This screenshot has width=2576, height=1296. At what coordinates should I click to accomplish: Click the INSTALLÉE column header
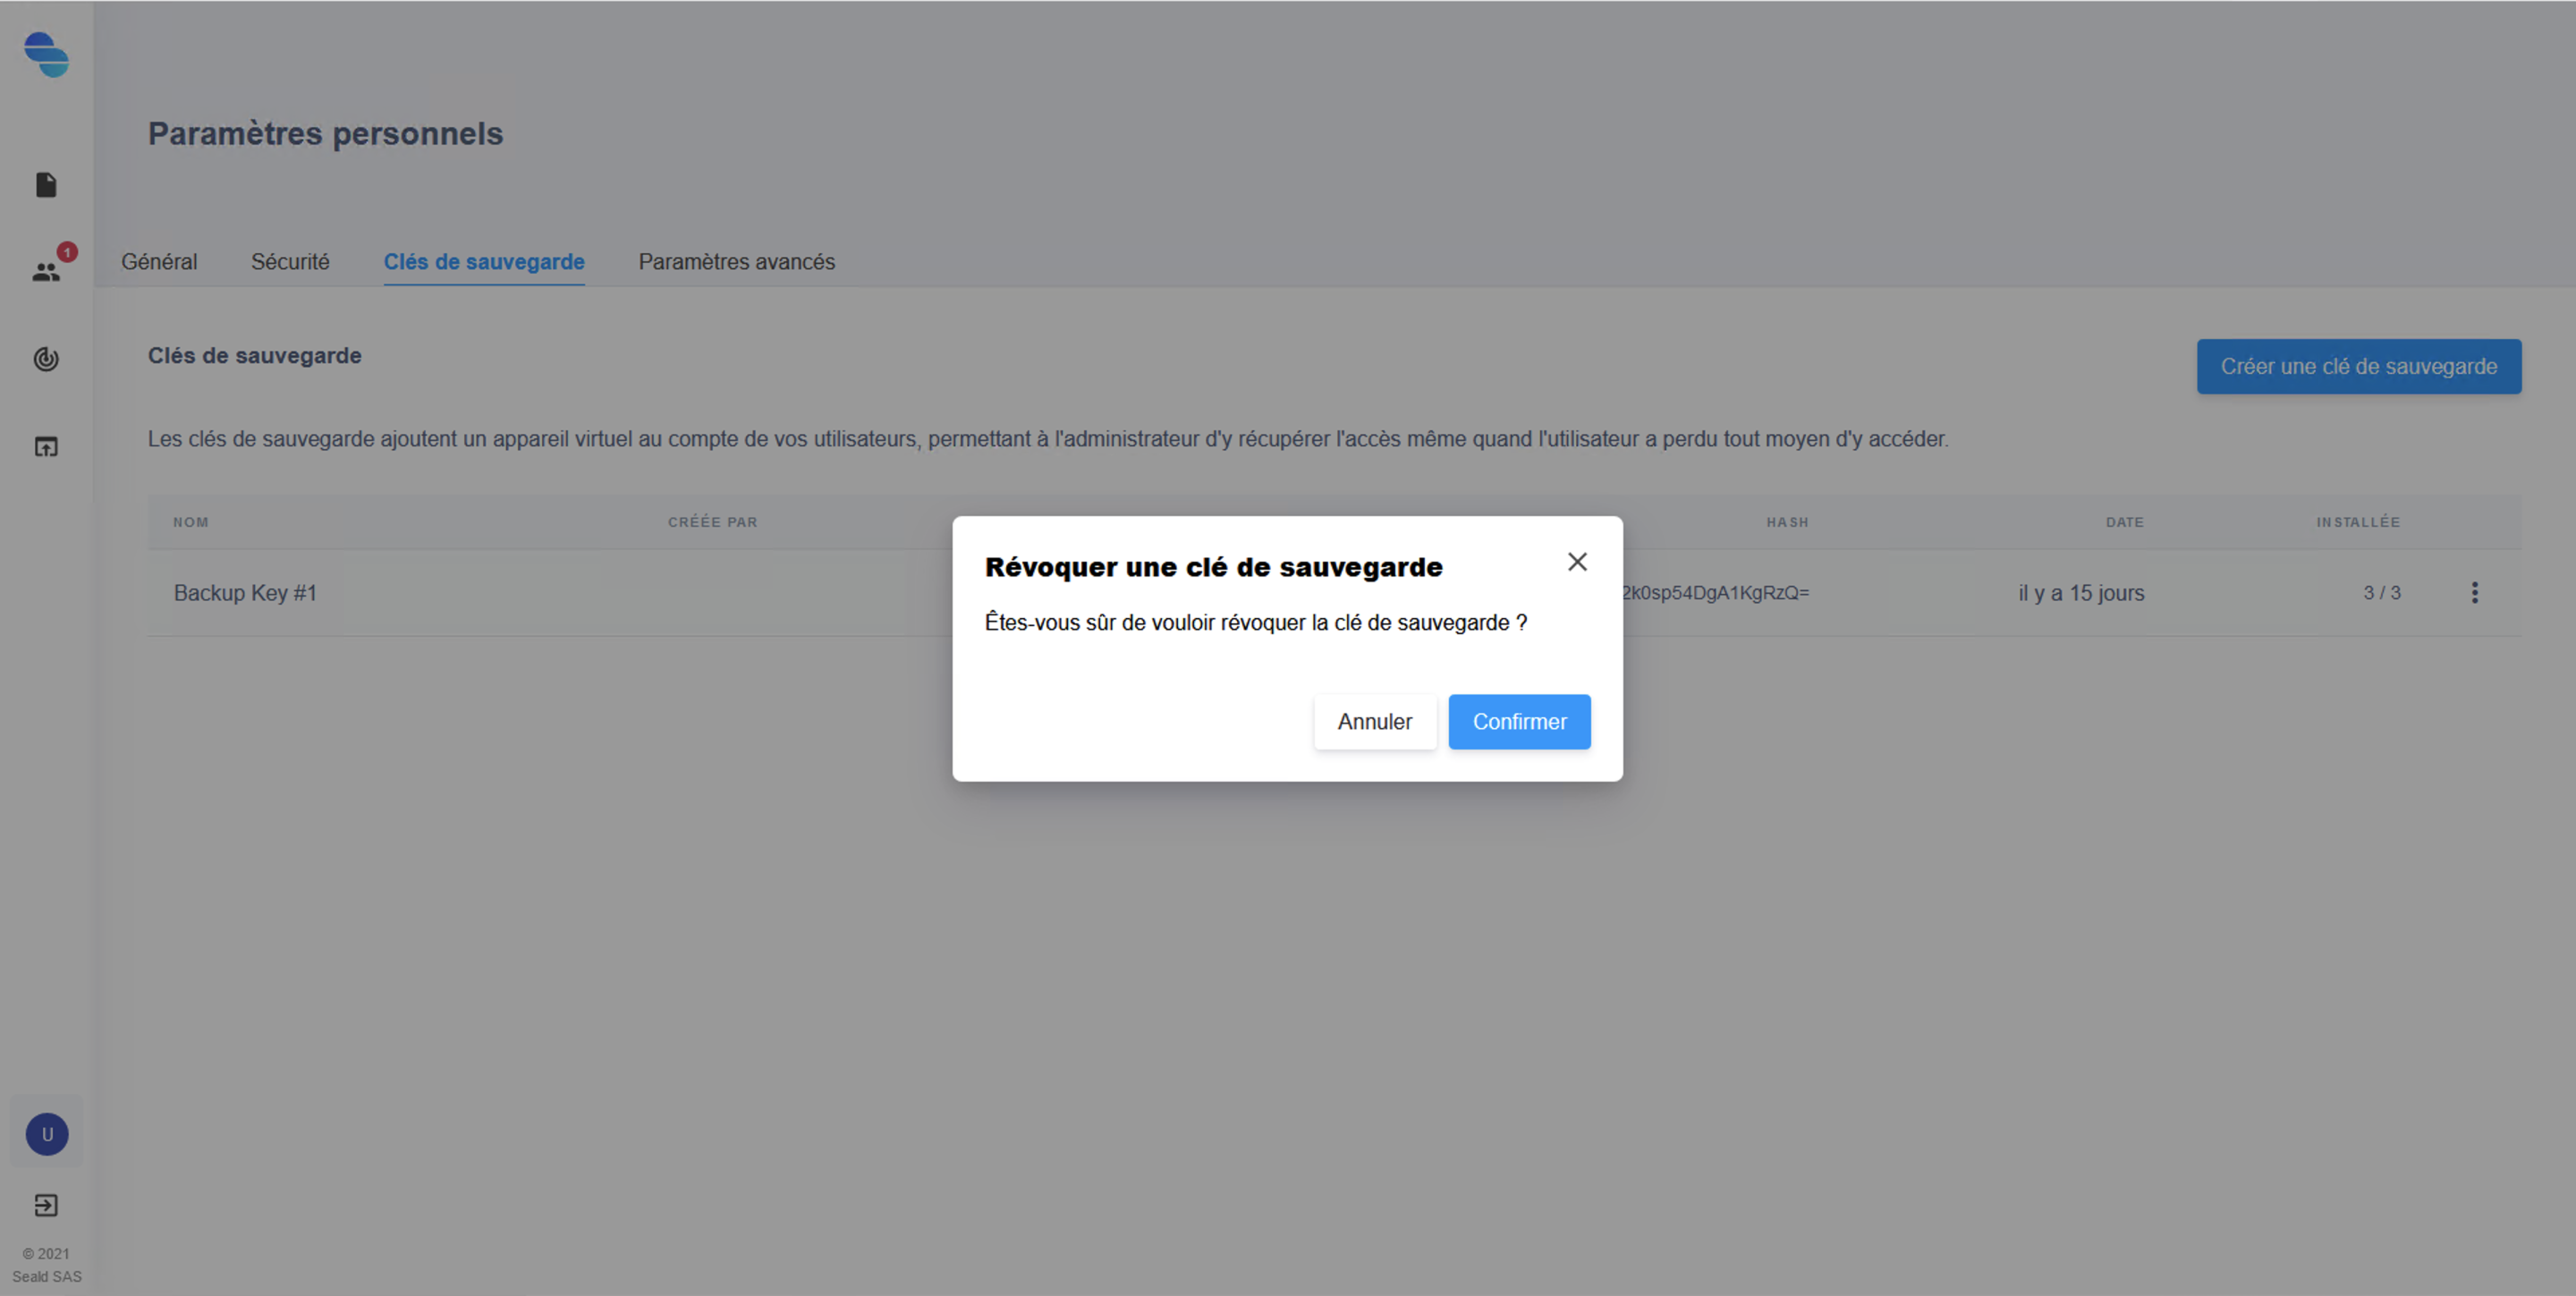[2358, 522]
